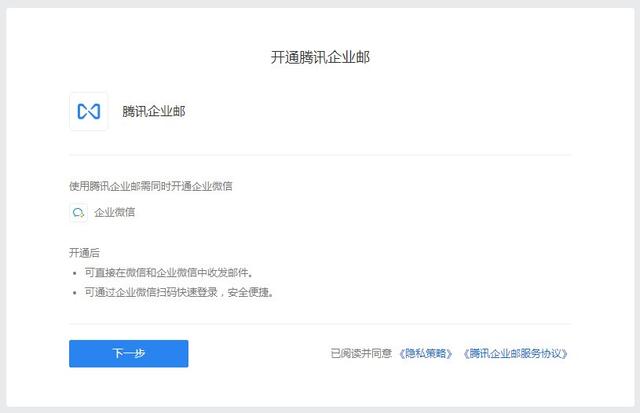The height and width of the screenshot is (413, 640).
Task: Click the 腾讯企业邮 product name text
Action: (x=154, y=111)
